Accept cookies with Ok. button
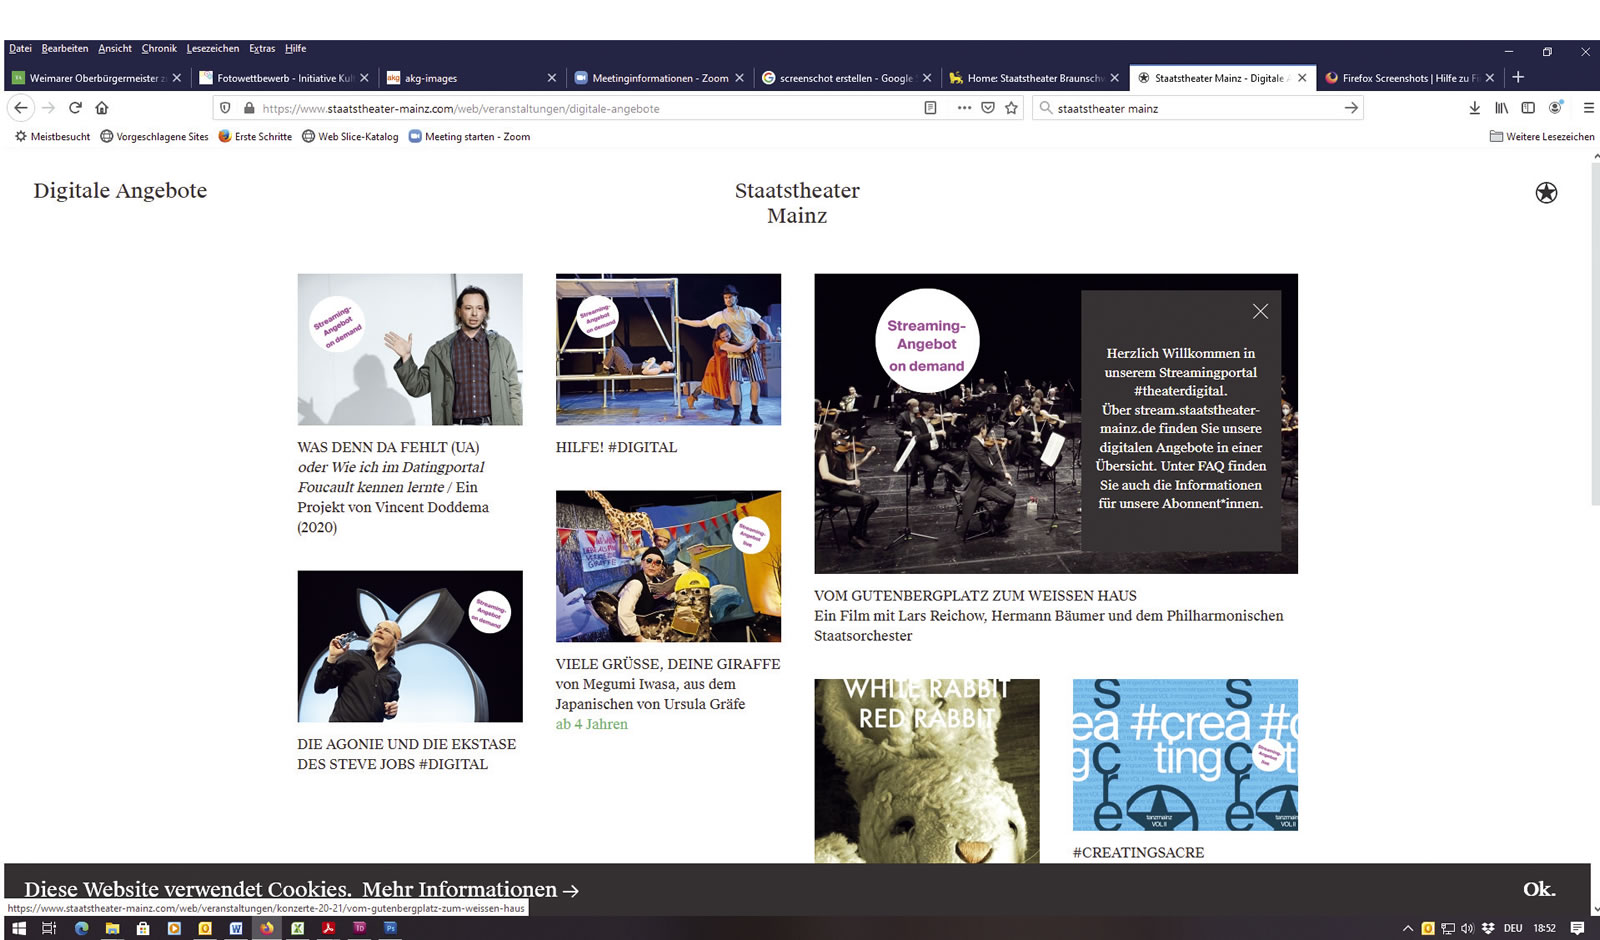 [1539, 889]
